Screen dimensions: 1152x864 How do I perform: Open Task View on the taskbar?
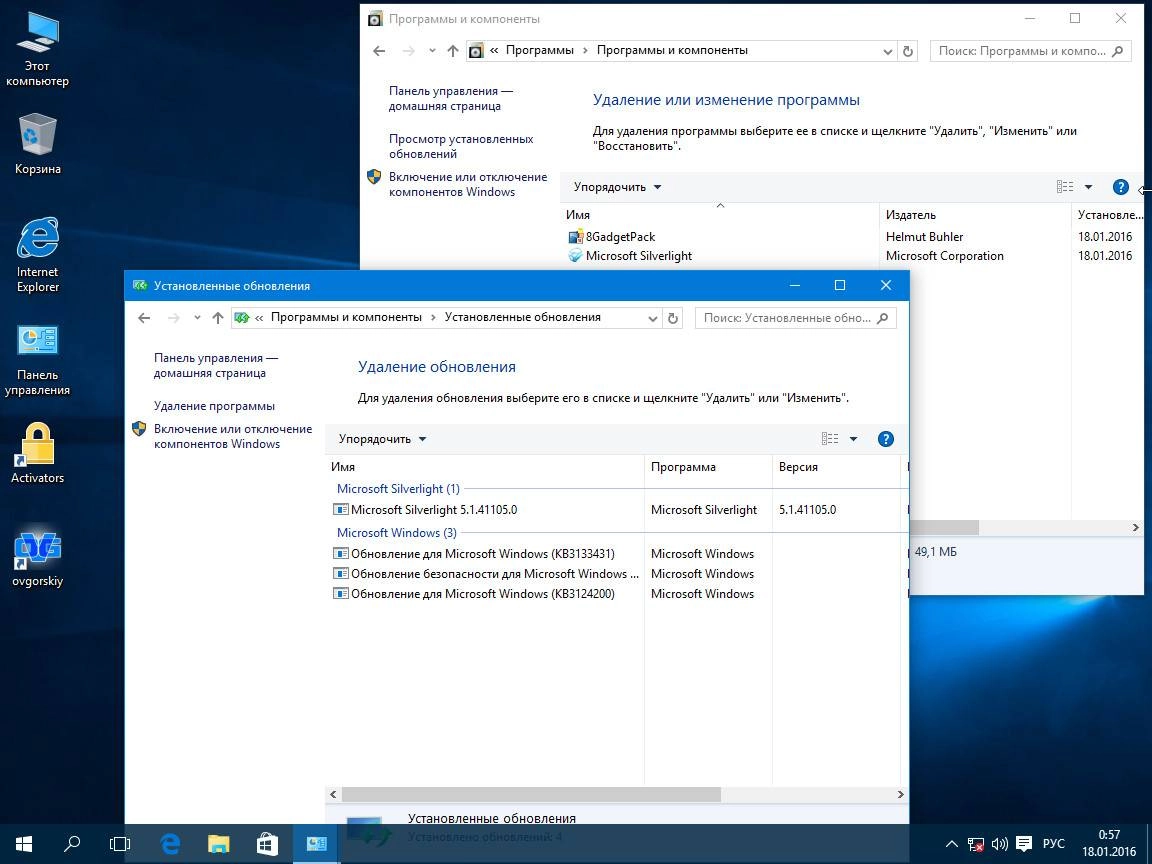[120, 843]
